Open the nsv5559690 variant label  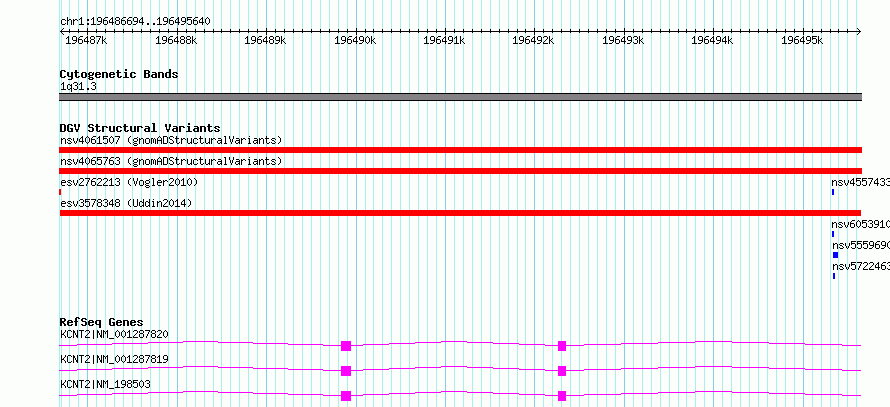click(x=861, y=245)
